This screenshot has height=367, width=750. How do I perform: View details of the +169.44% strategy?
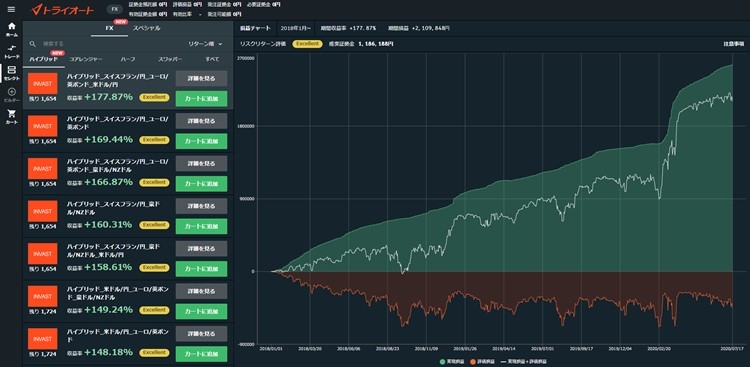[x=201, y=121]
